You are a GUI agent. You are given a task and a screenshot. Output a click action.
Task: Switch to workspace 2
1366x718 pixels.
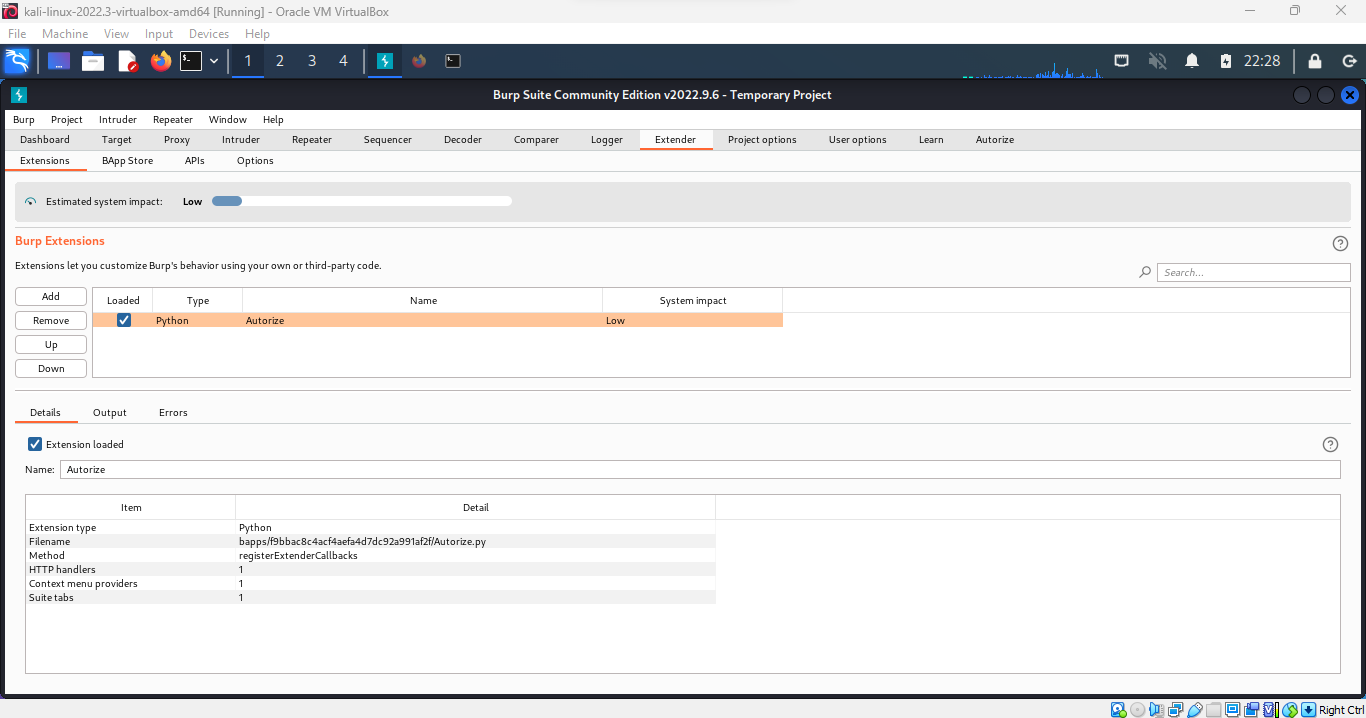(x=280, y=61)
